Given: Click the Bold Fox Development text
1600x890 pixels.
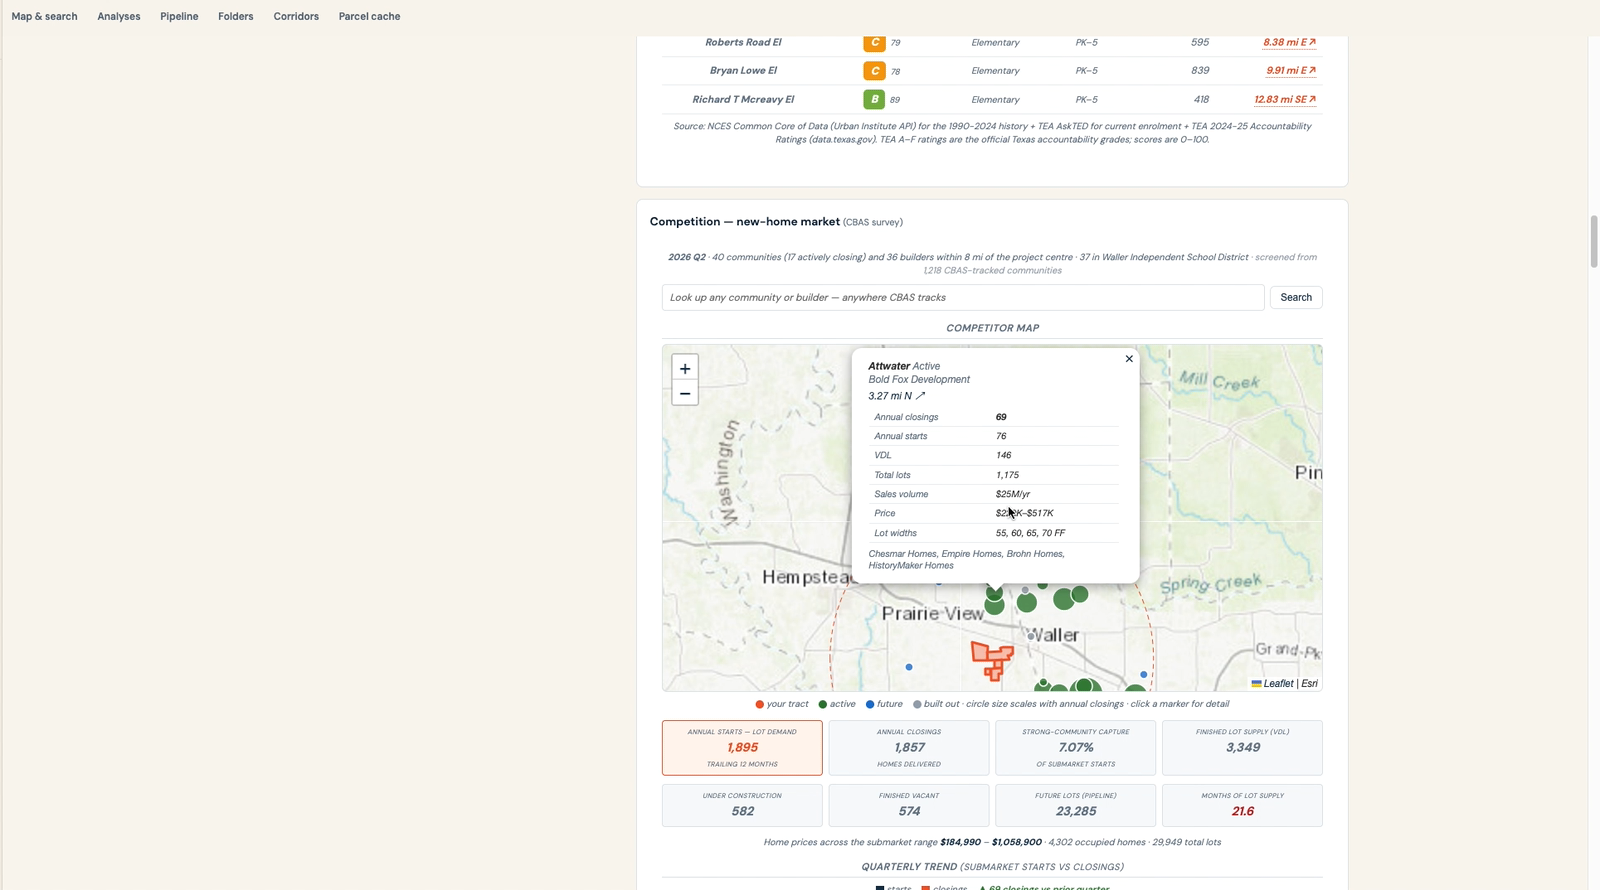Looking at the screenshot, I should click(919, 380).
